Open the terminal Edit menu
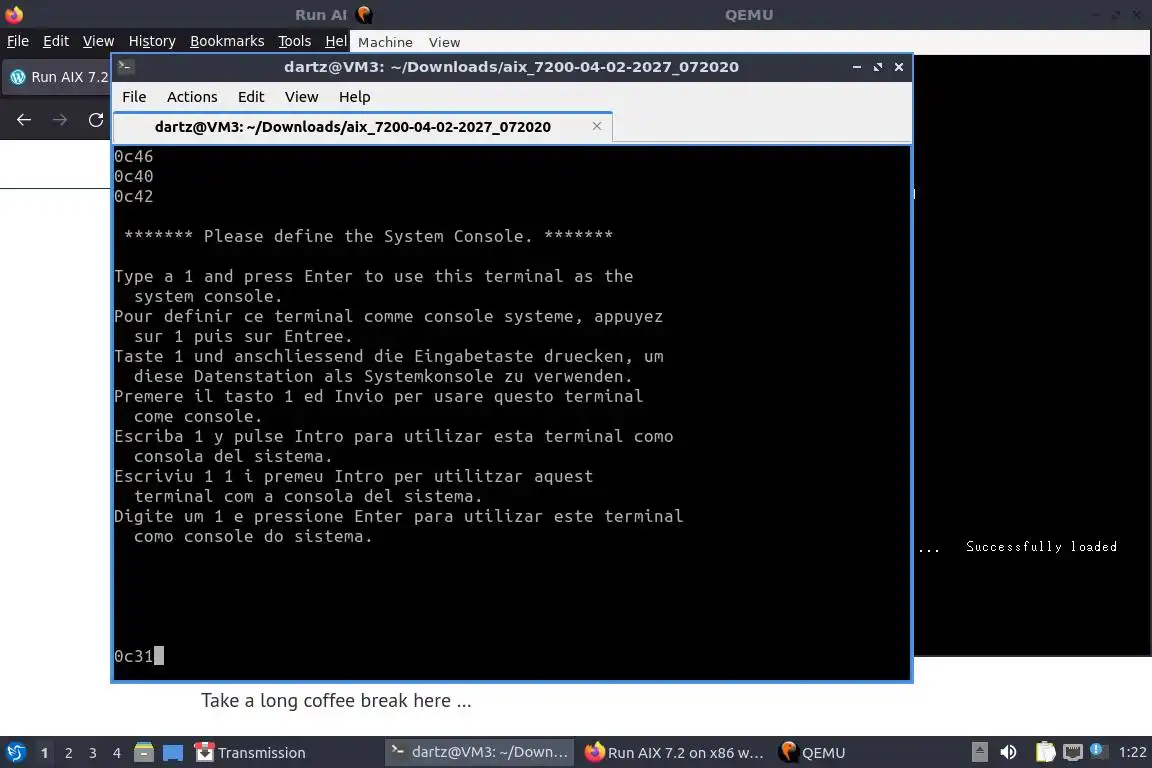The height and width of the screenshot is (768, 1152). [251, 97]
